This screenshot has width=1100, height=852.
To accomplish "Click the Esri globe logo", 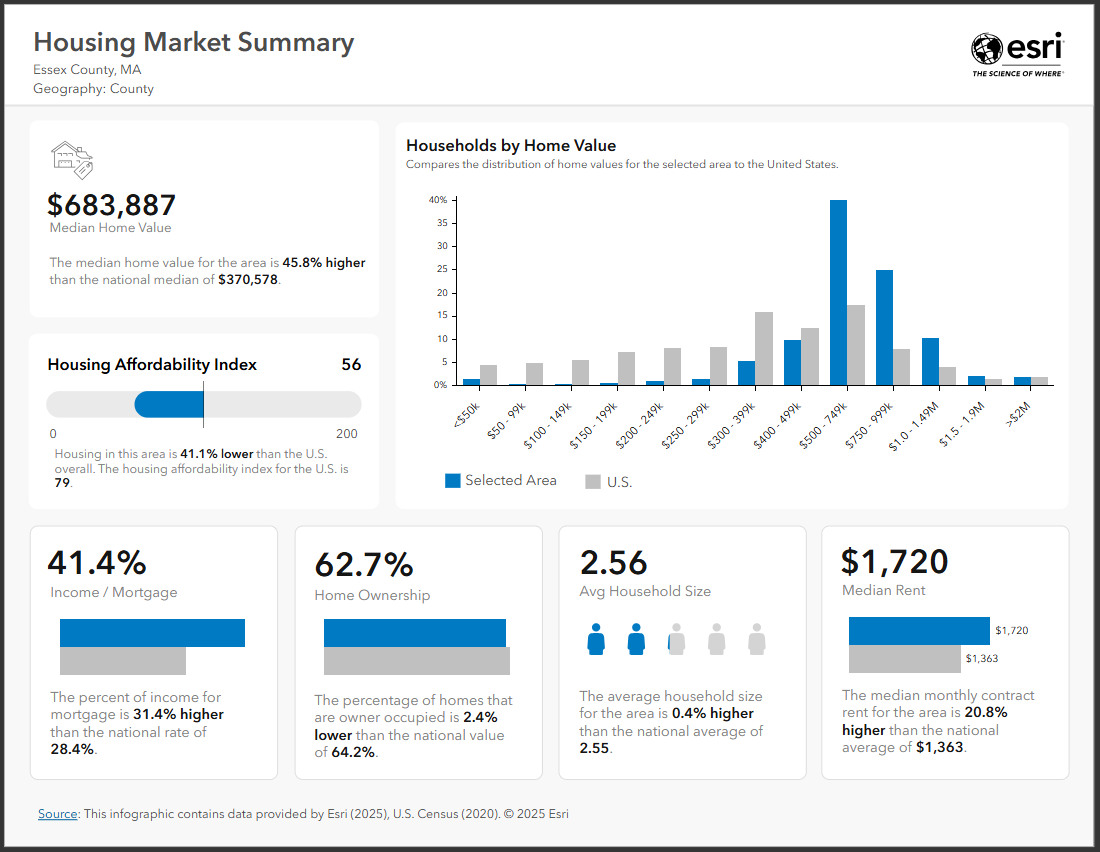I will 986,49.
